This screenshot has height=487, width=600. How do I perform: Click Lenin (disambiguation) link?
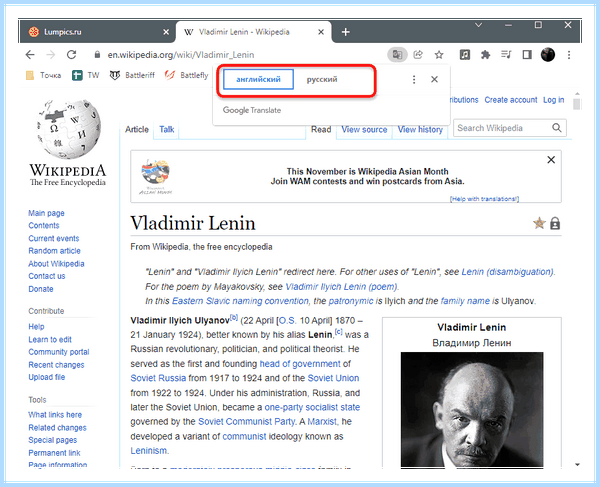[x=507, y=272]
